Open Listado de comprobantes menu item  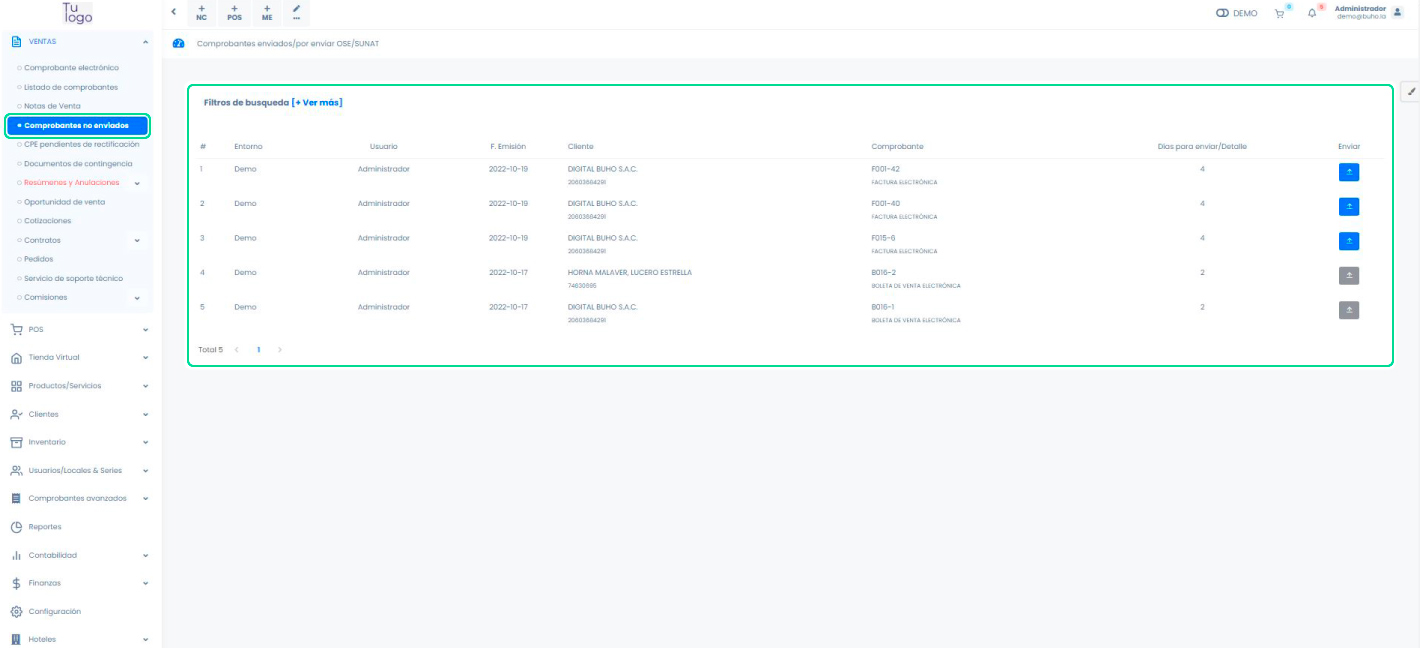pos(70,87)
